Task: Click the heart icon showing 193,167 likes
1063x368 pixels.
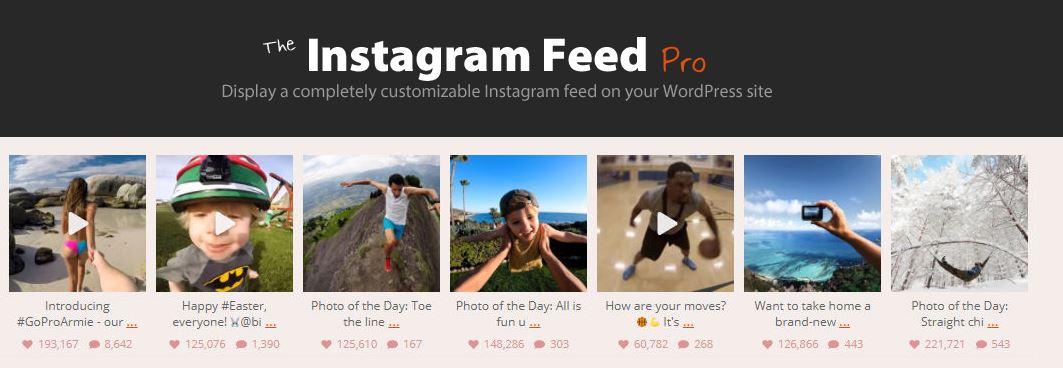Action: pyautogui.click(x=28, y=344)
